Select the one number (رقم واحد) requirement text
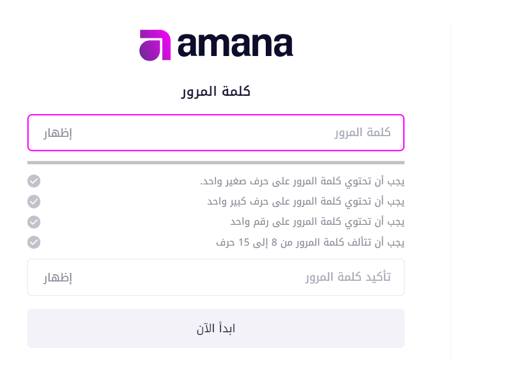512x370 pixels. coord(317,222)
